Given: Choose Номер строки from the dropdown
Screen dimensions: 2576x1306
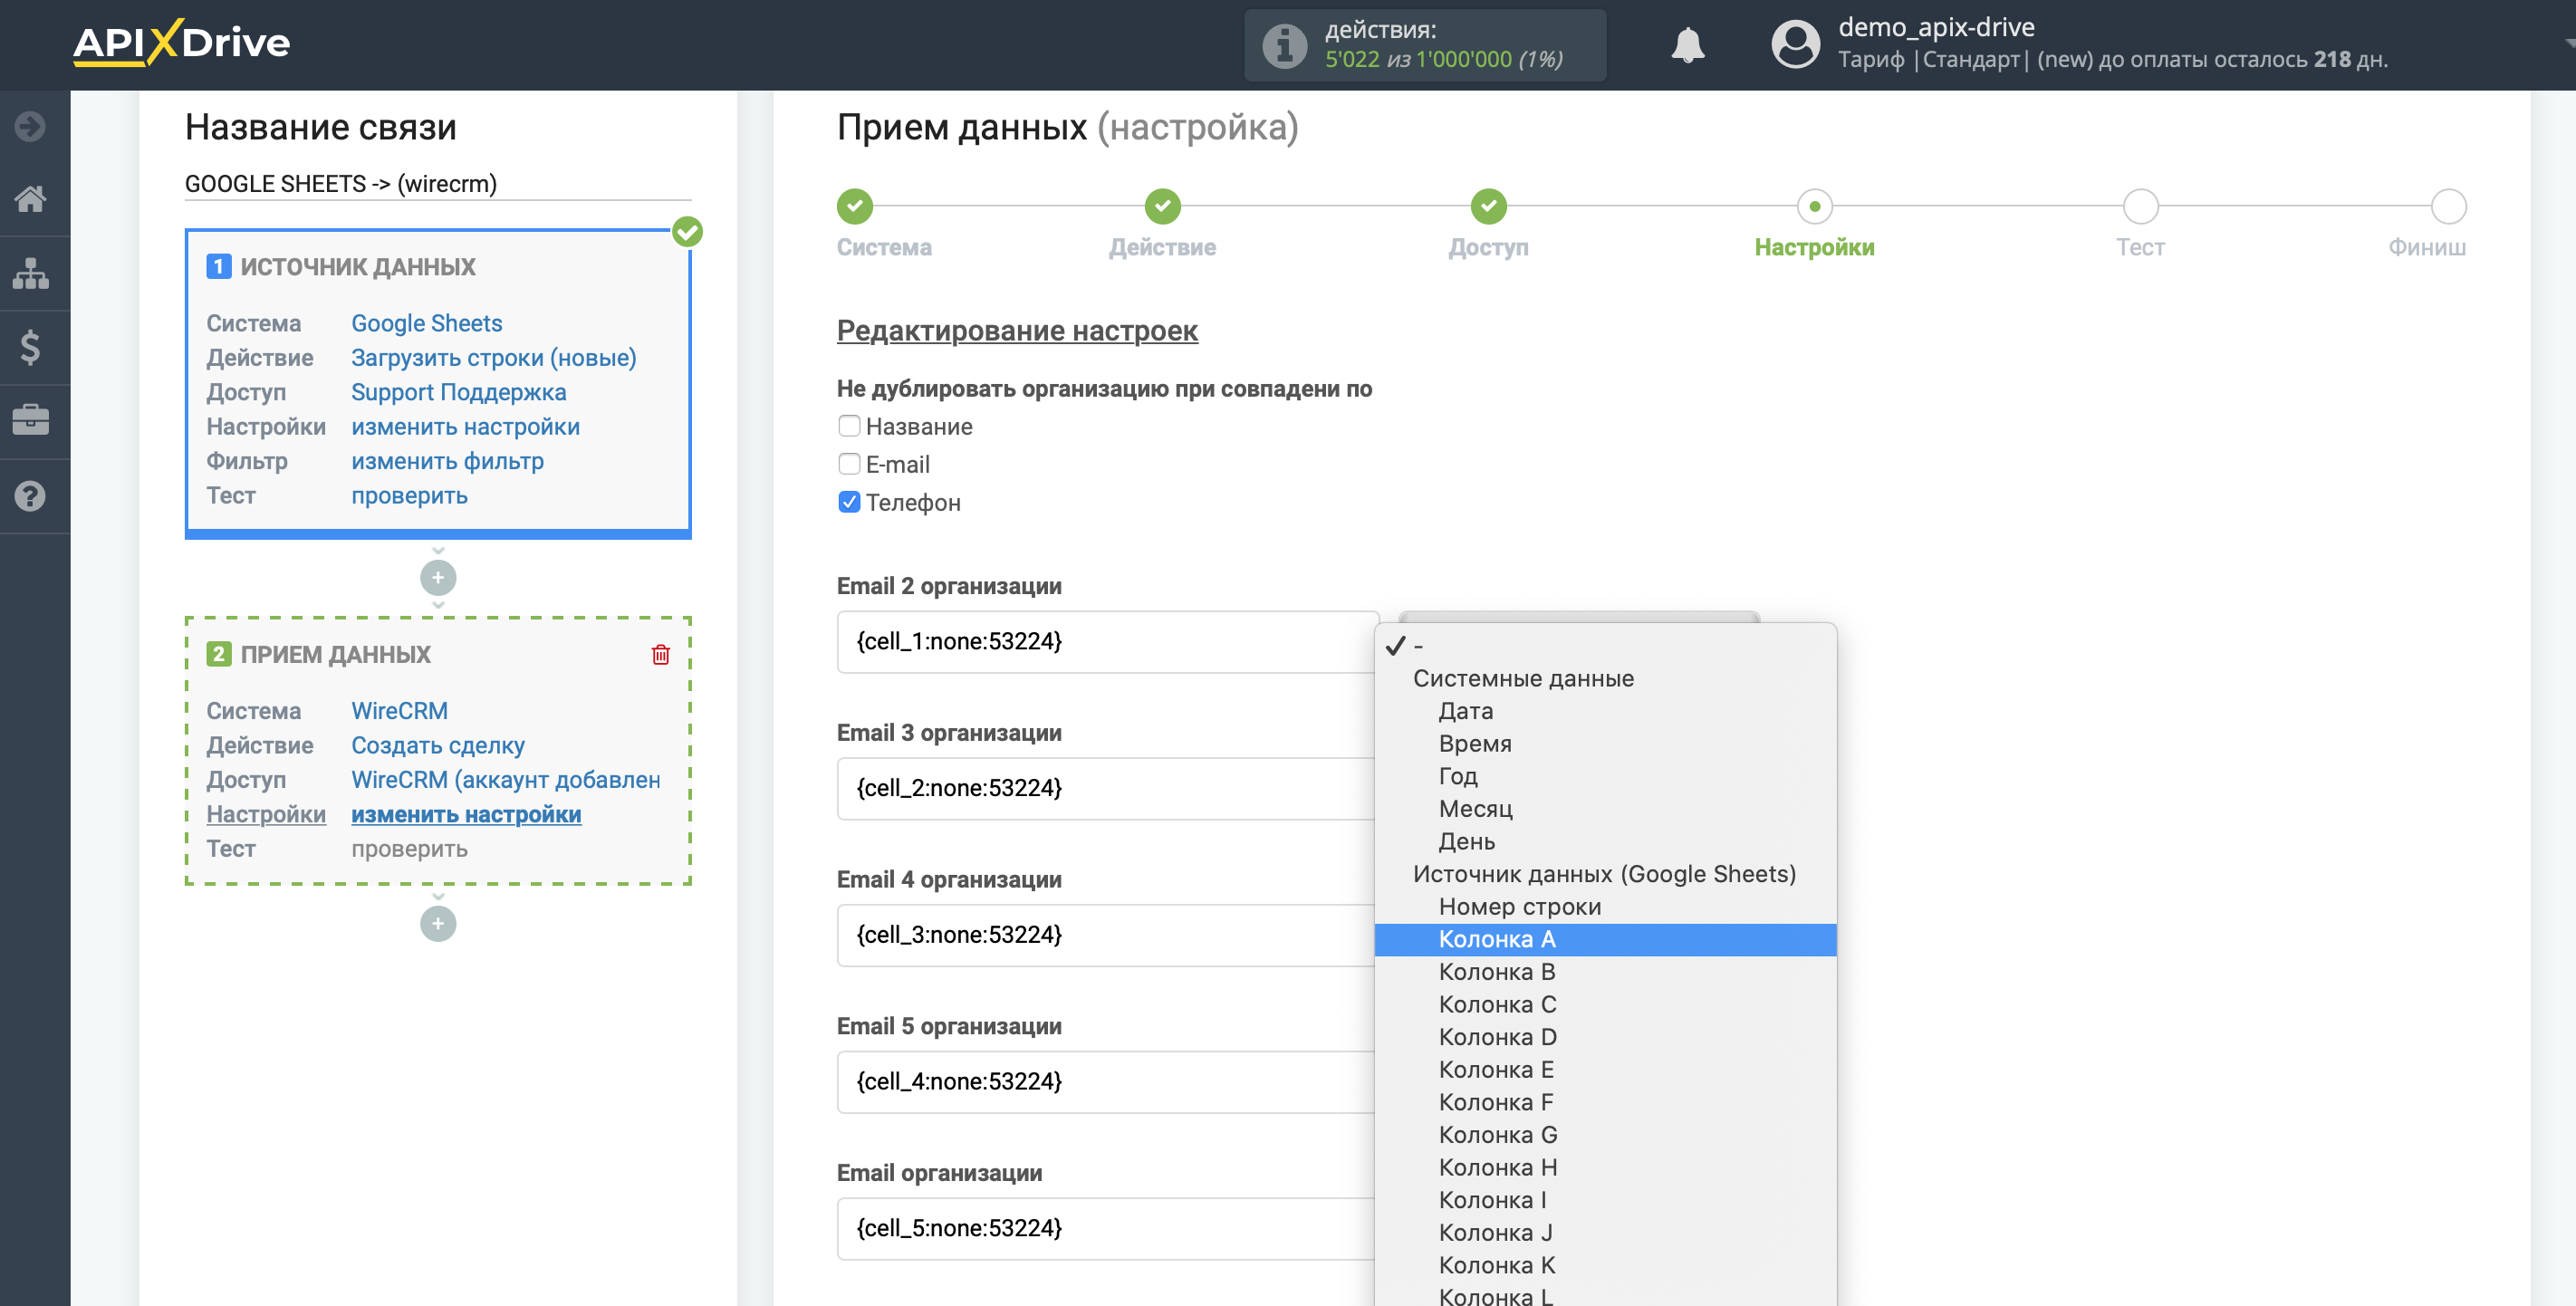Looking at the screenshot, I should (1605, 907).
